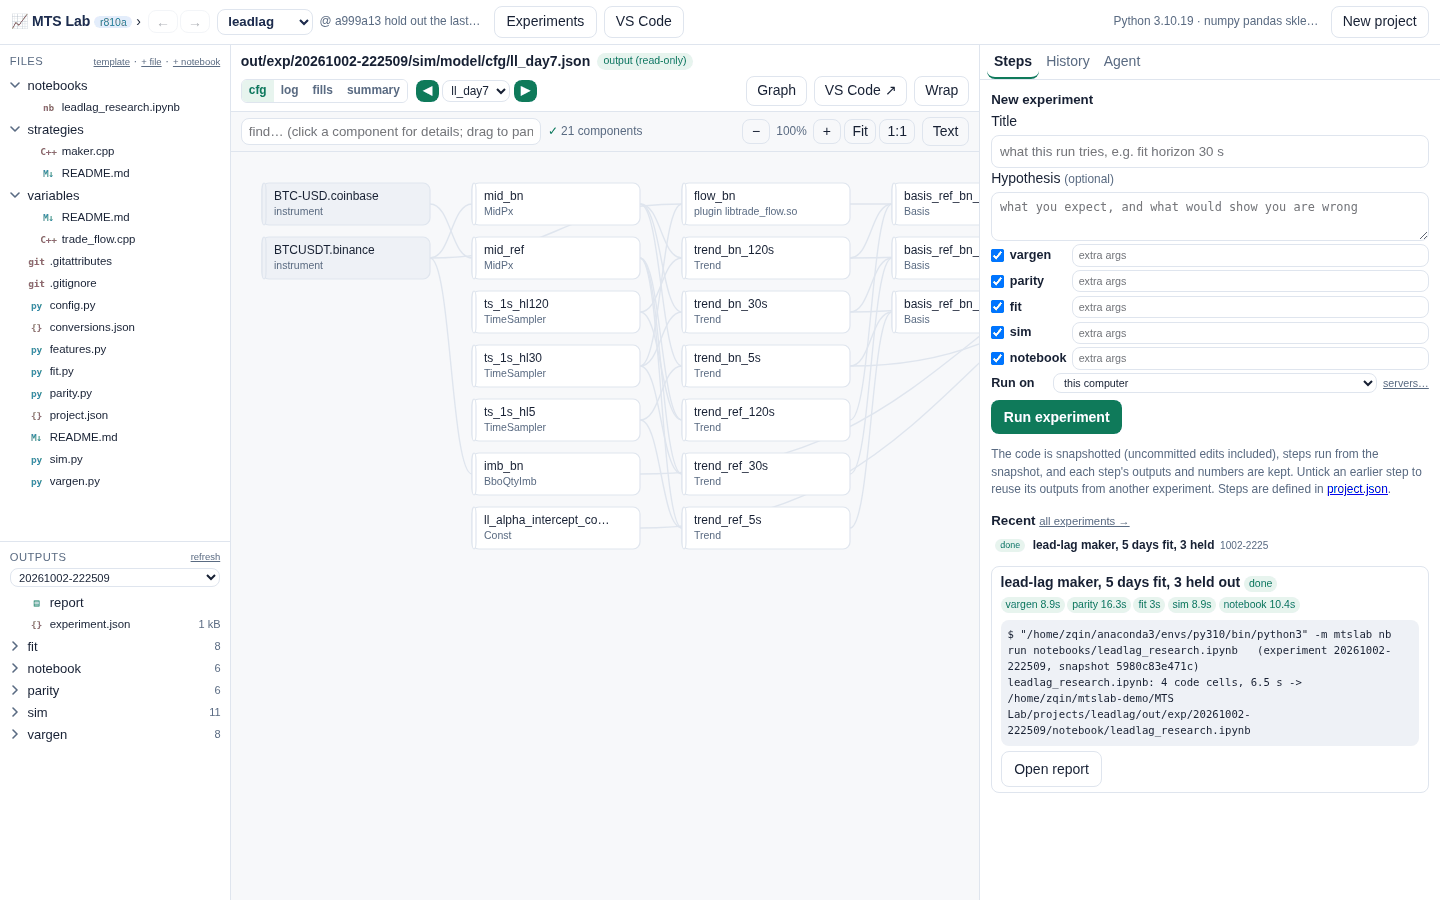Select the log view tab
Image resolution: width=1440 pixels, height=900 pixels.
click(290, 91)
